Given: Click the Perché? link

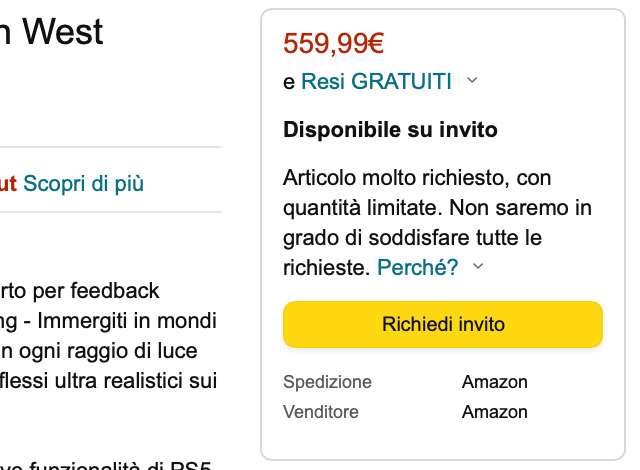Looking at the screenshot, I should click(x=418, y=267).
